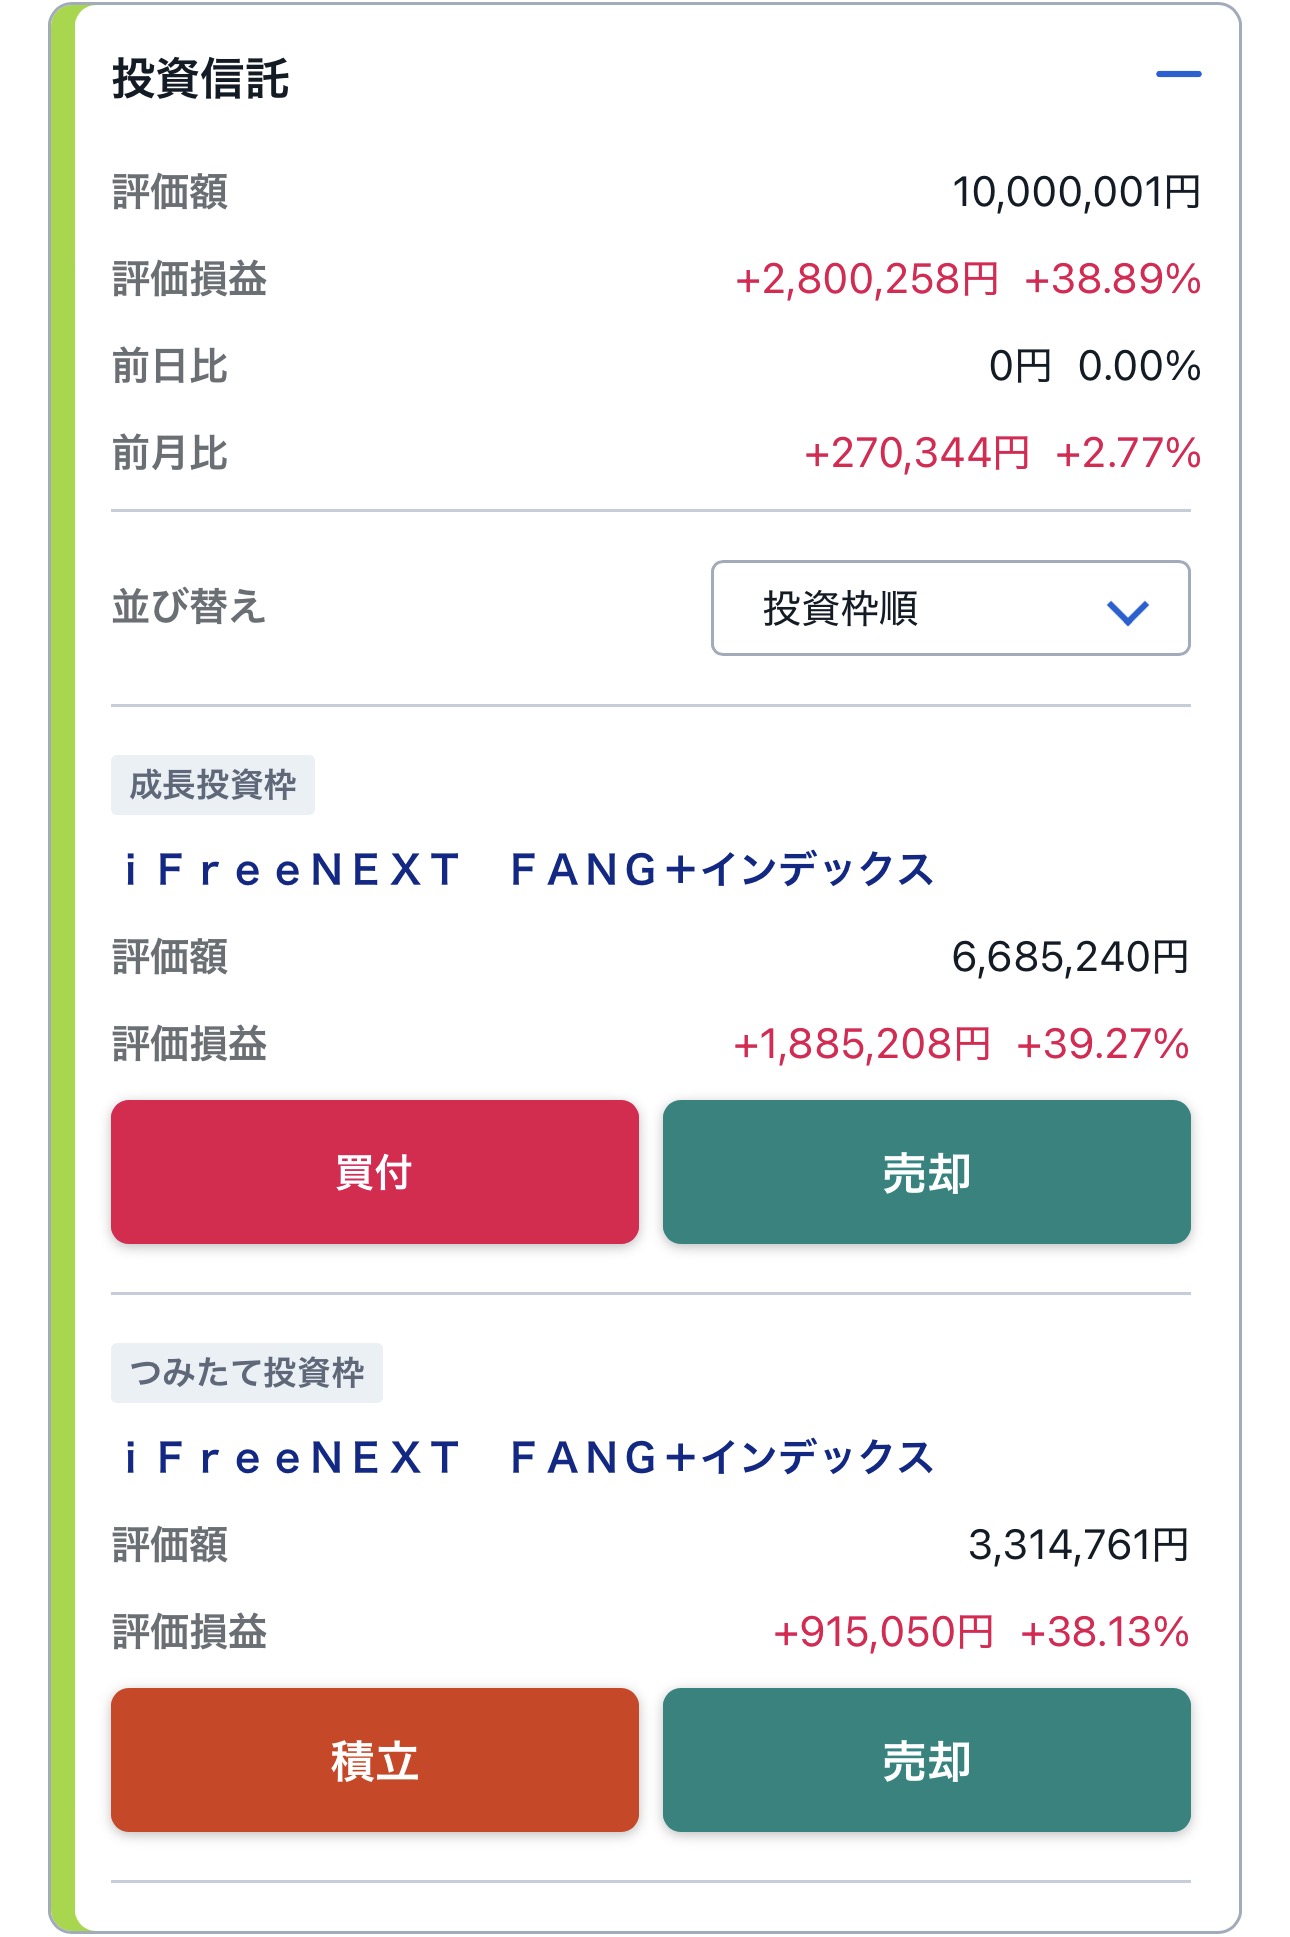Screen dimensions: 1290x1937
Task: Tap the red 買付 button
Action: (375, 1172)
